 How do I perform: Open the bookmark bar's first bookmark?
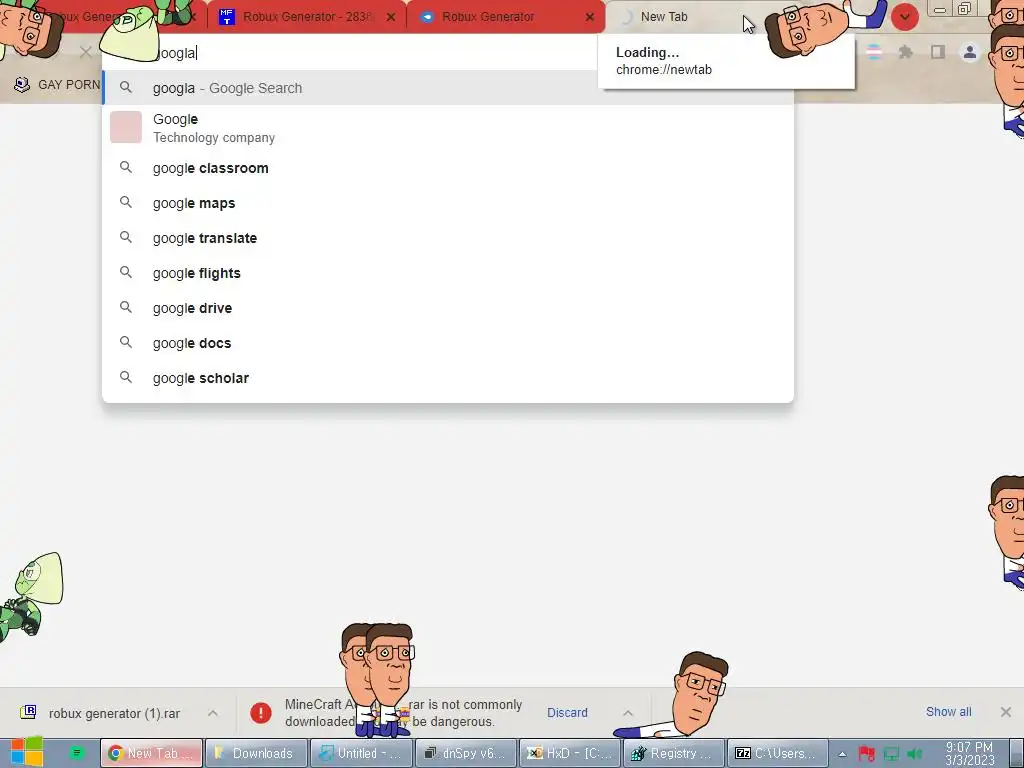point(57,84)
